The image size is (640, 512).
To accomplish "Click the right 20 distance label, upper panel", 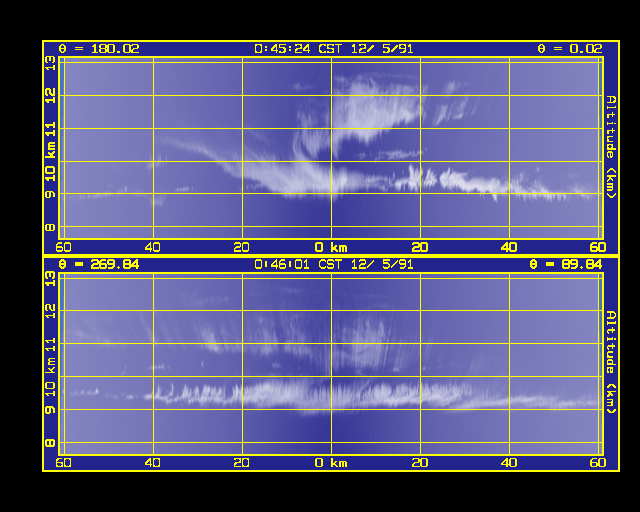I will [x=420, y=247].
